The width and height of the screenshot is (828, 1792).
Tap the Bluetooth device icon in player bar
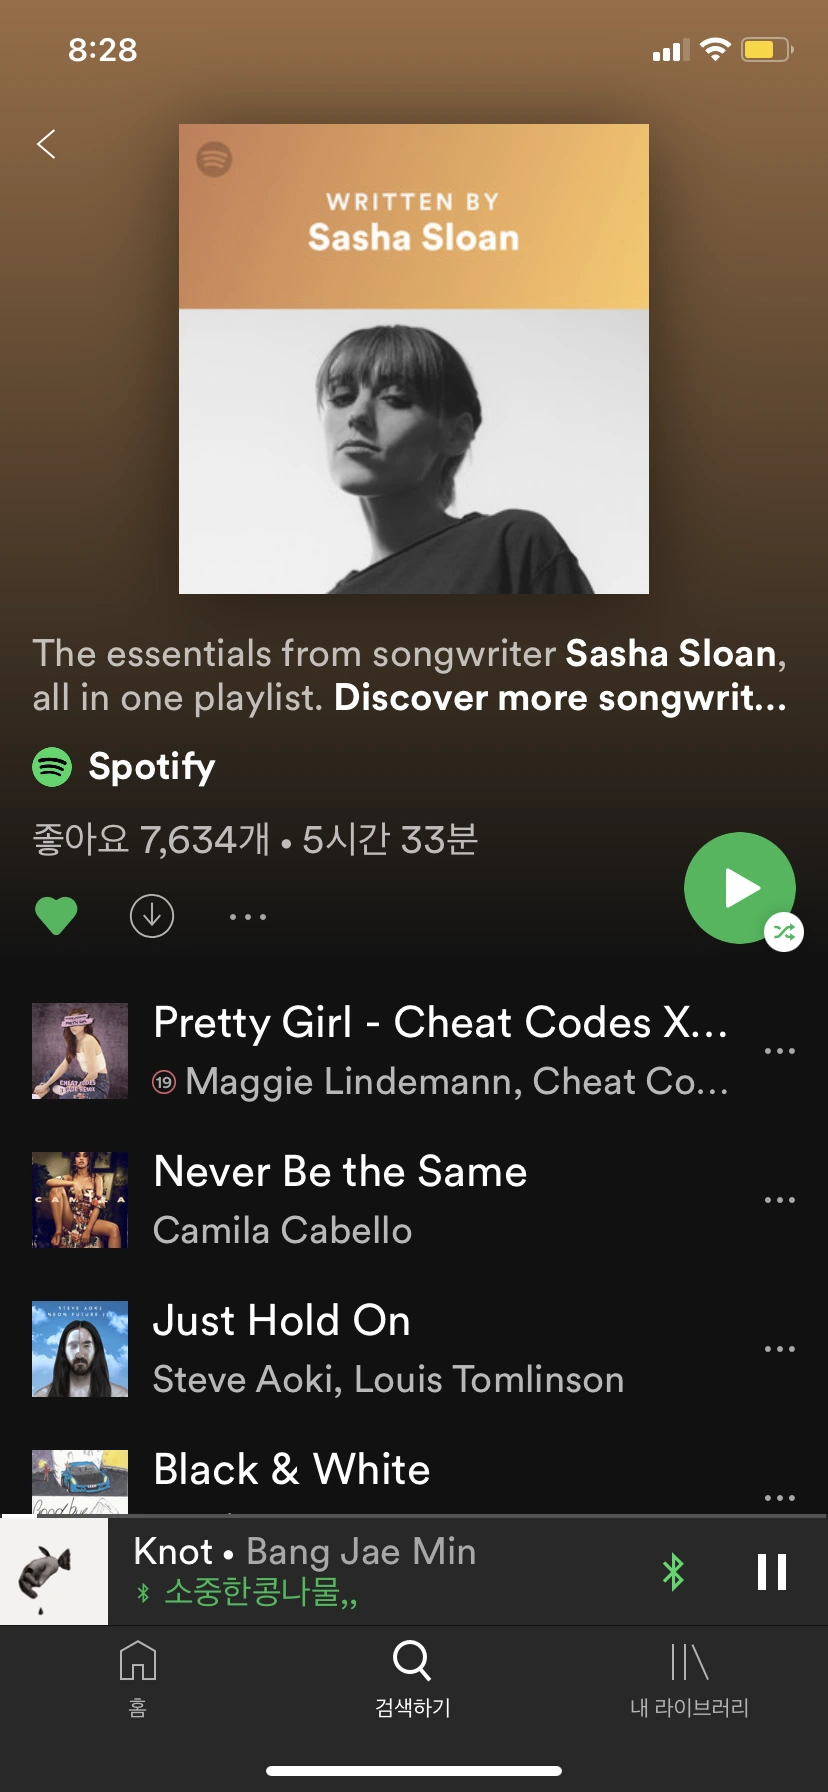pos(674,1571)
